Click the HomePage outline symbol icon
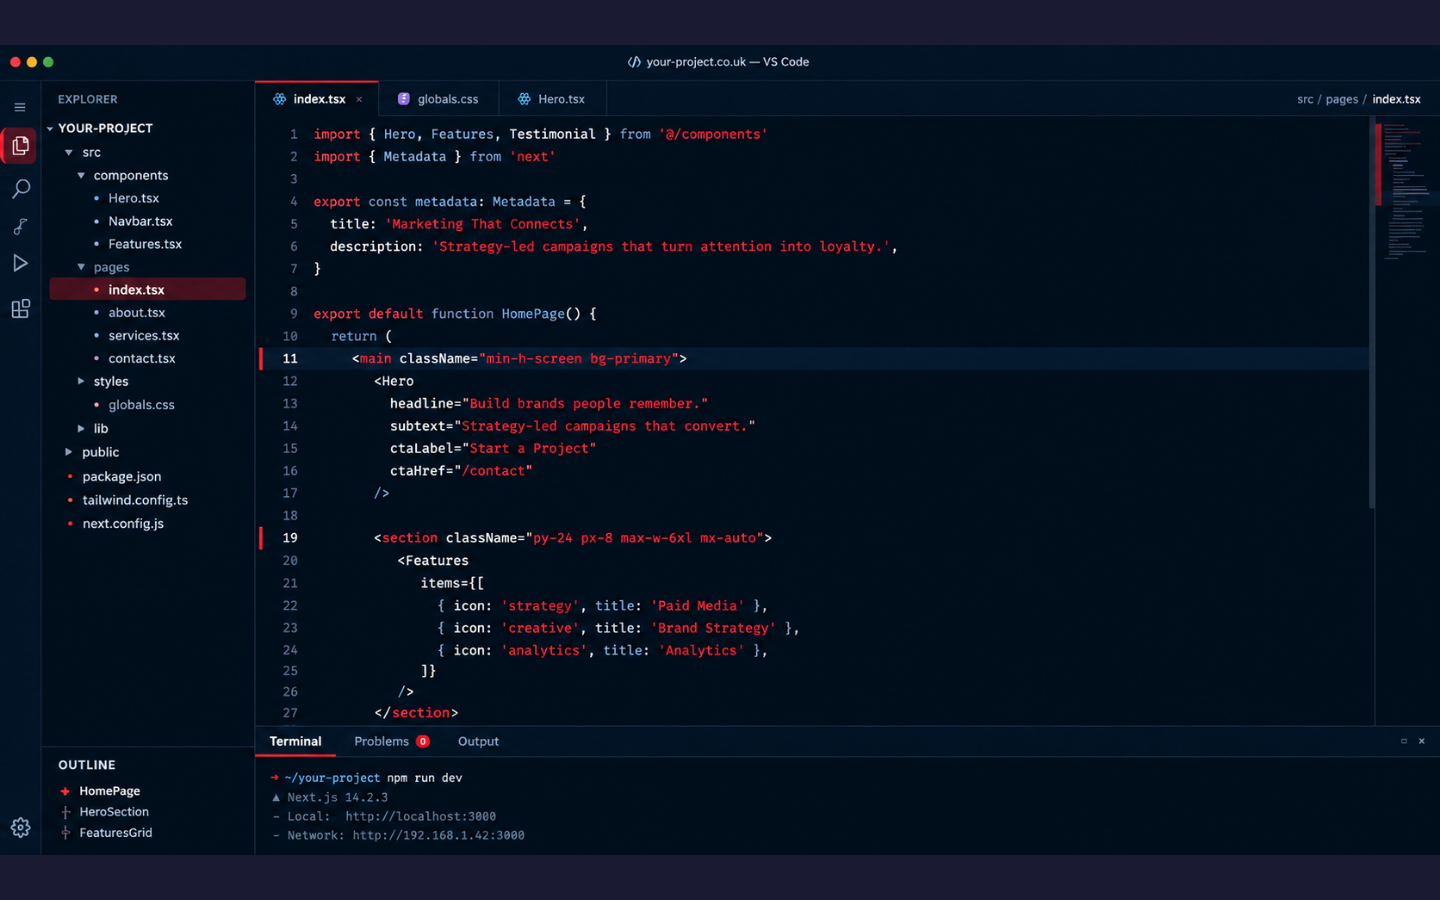The image size is (1440, 900). 65,791
